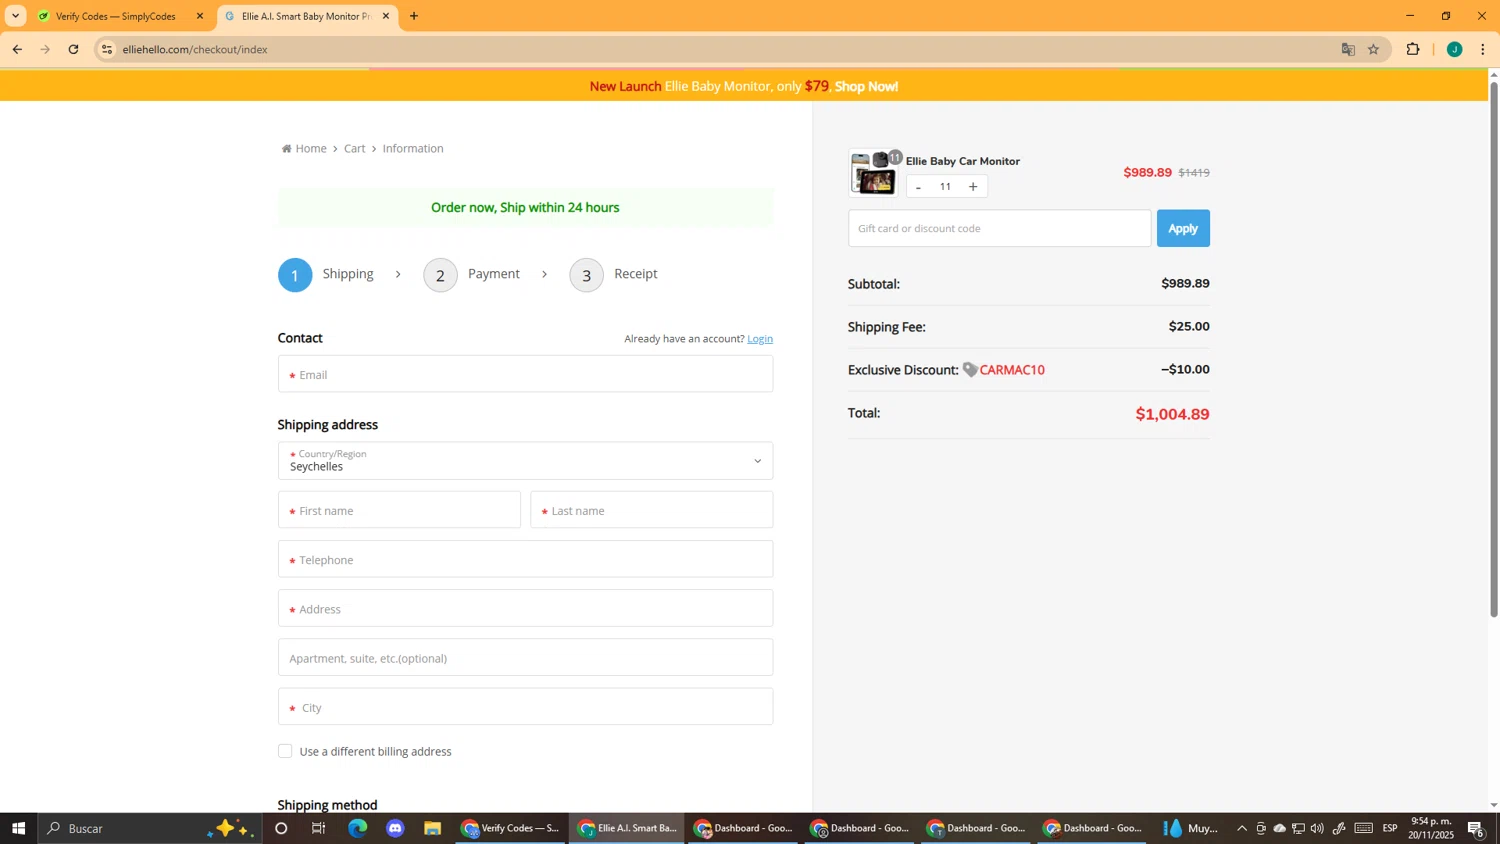Follow the Shop Now! banner link
Screen dimensions: 1500x844
click(866, 86)
